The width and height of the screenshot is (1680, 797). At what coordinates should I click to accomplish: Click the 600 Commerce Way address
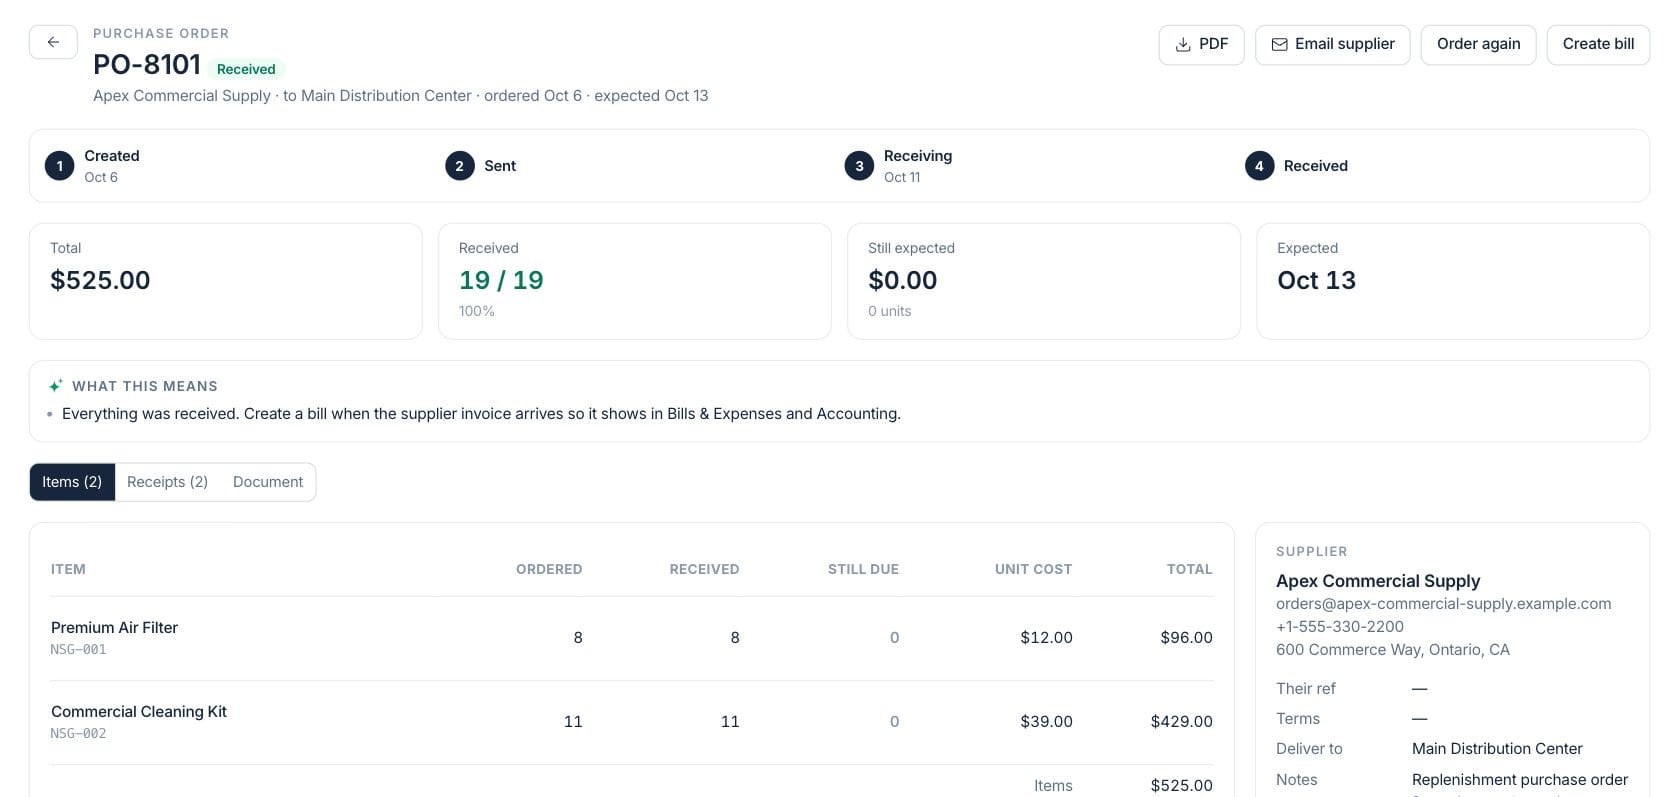click(1393, 650)
